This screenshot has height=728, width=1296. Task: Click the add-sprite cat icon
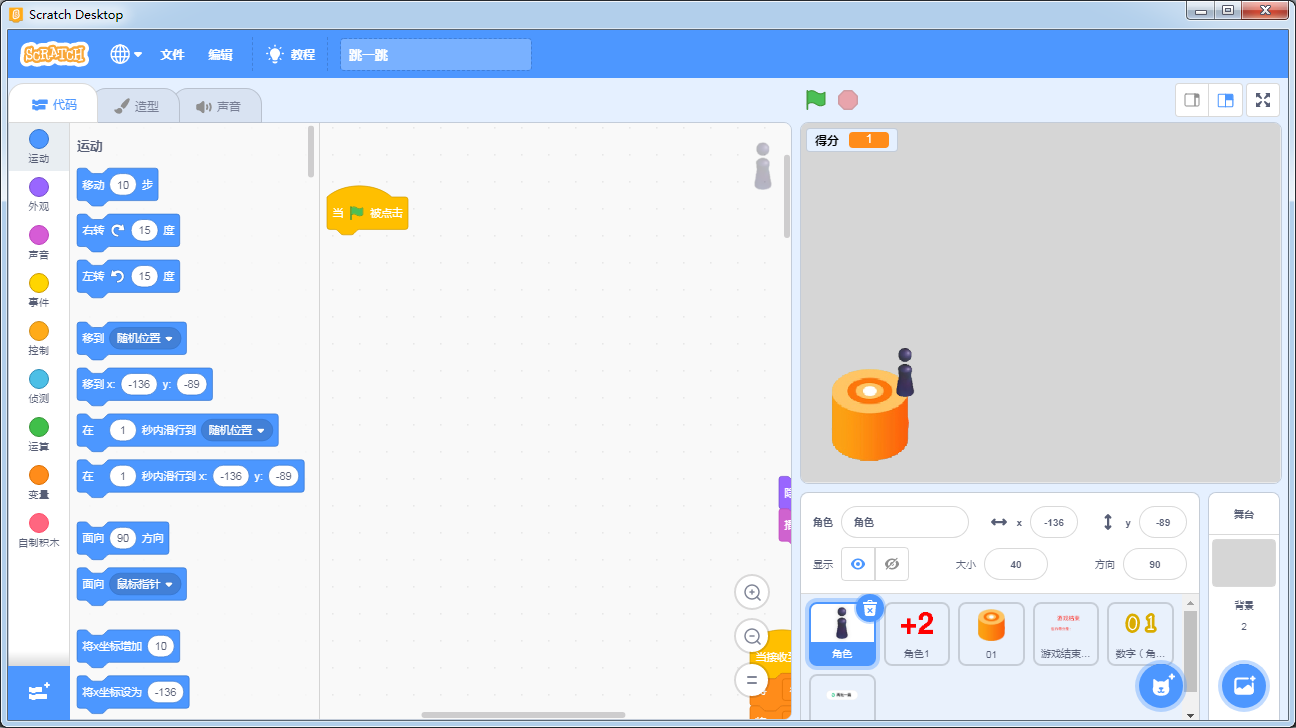tap(1160, 686)
